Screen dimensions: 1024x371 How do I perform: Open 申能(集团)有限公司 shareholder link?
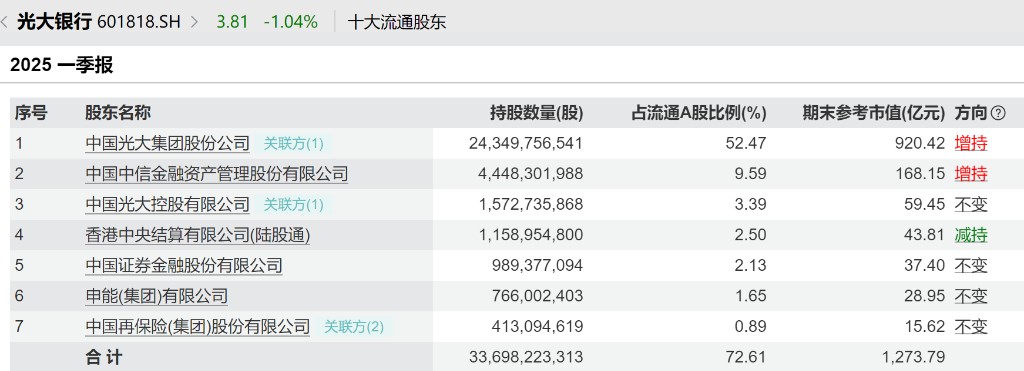point(156,296)
